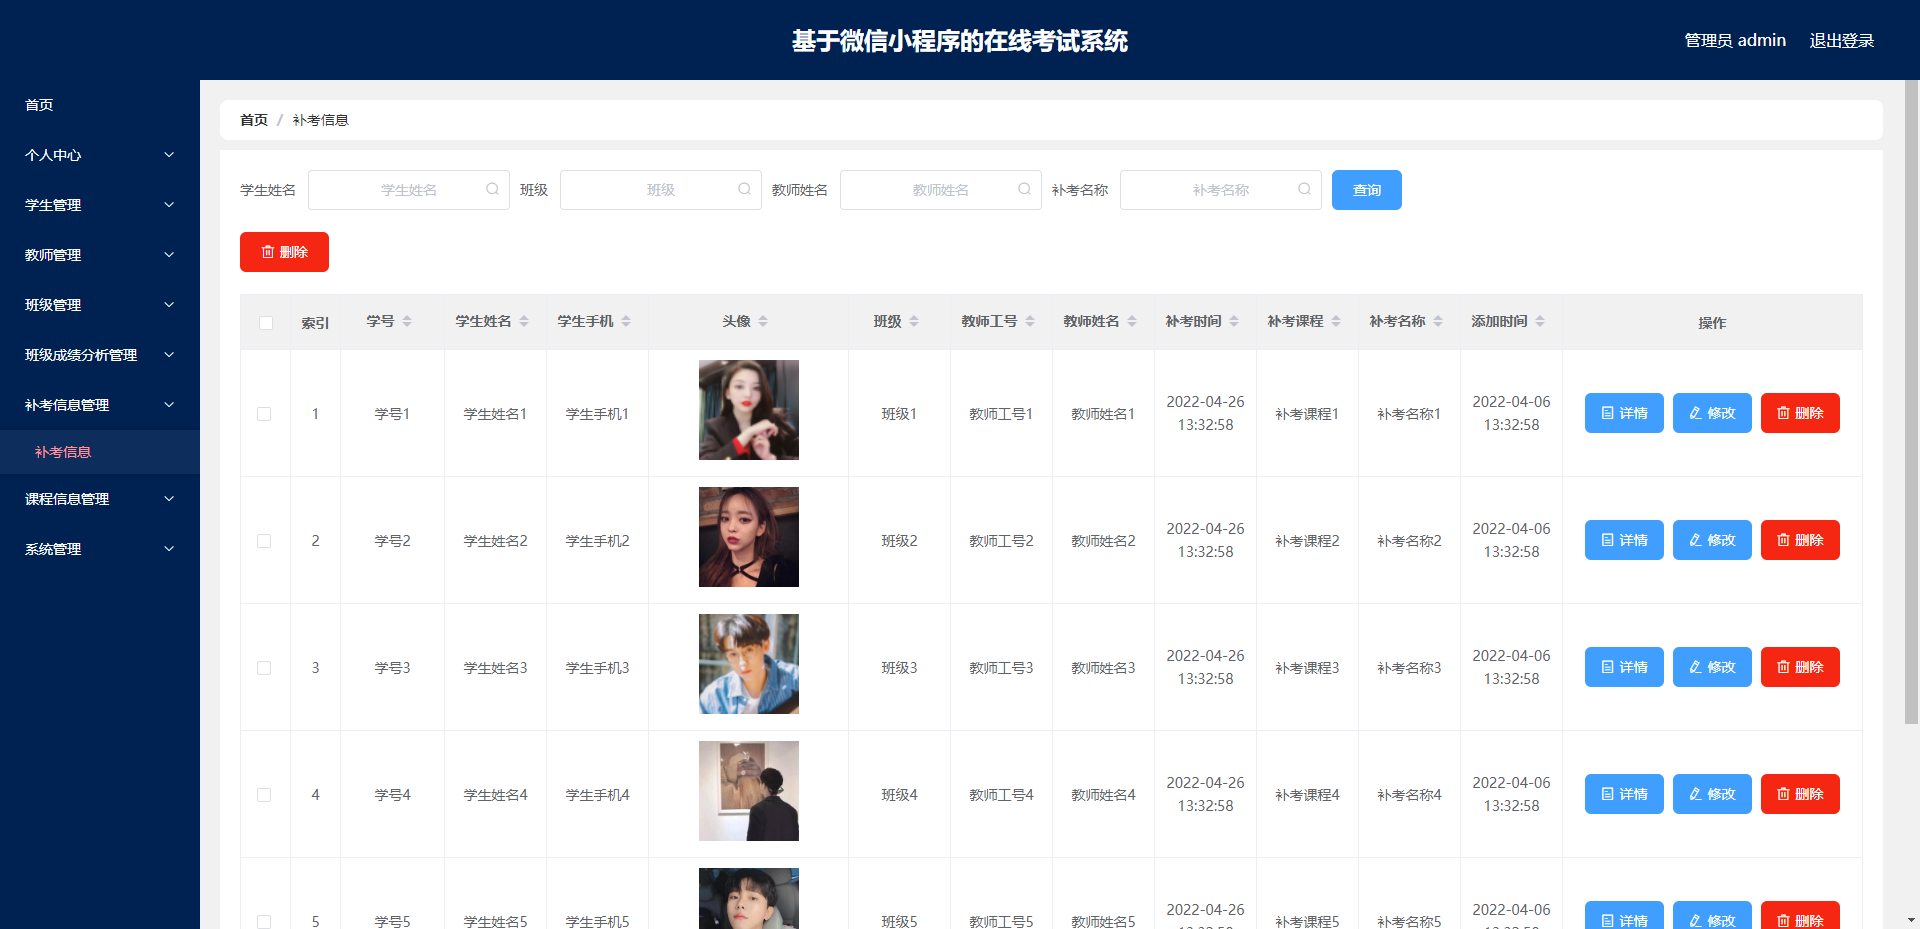Expand 班级成绩分析管理 sidebar menu
Screen dimensions: 1920x929
click(x=100, y=355)
